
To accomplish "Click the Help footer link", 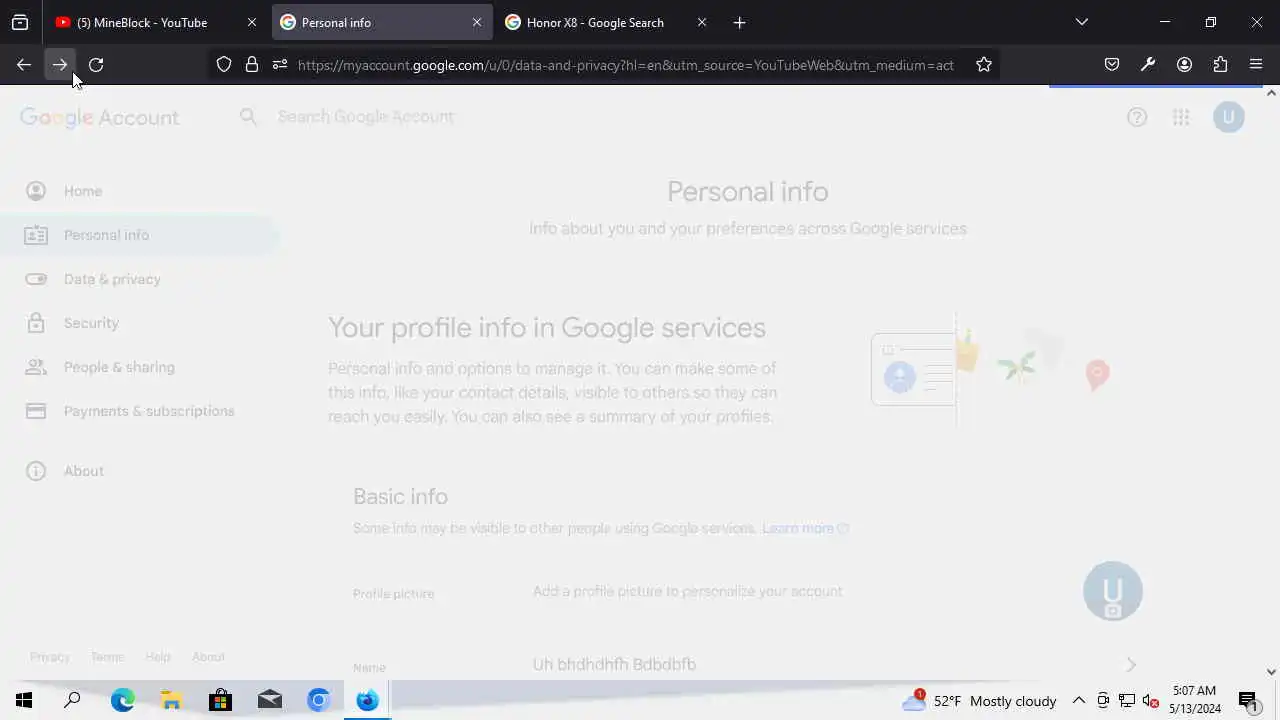I will pos(158,657).
